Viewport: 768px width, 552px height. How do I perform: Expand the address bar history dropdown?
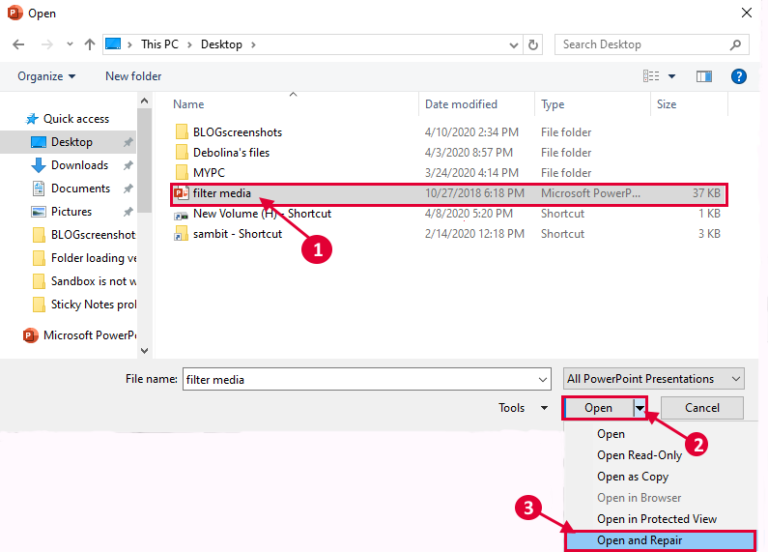coord(513,45)
